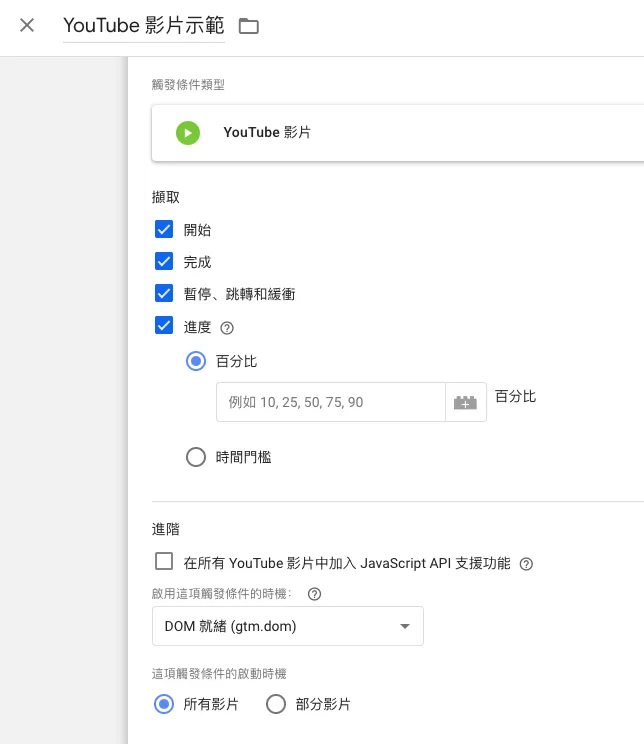644x744 pixels.
Task: Toggle the 進度 checkbox
Action: click(x=164, y=326)
